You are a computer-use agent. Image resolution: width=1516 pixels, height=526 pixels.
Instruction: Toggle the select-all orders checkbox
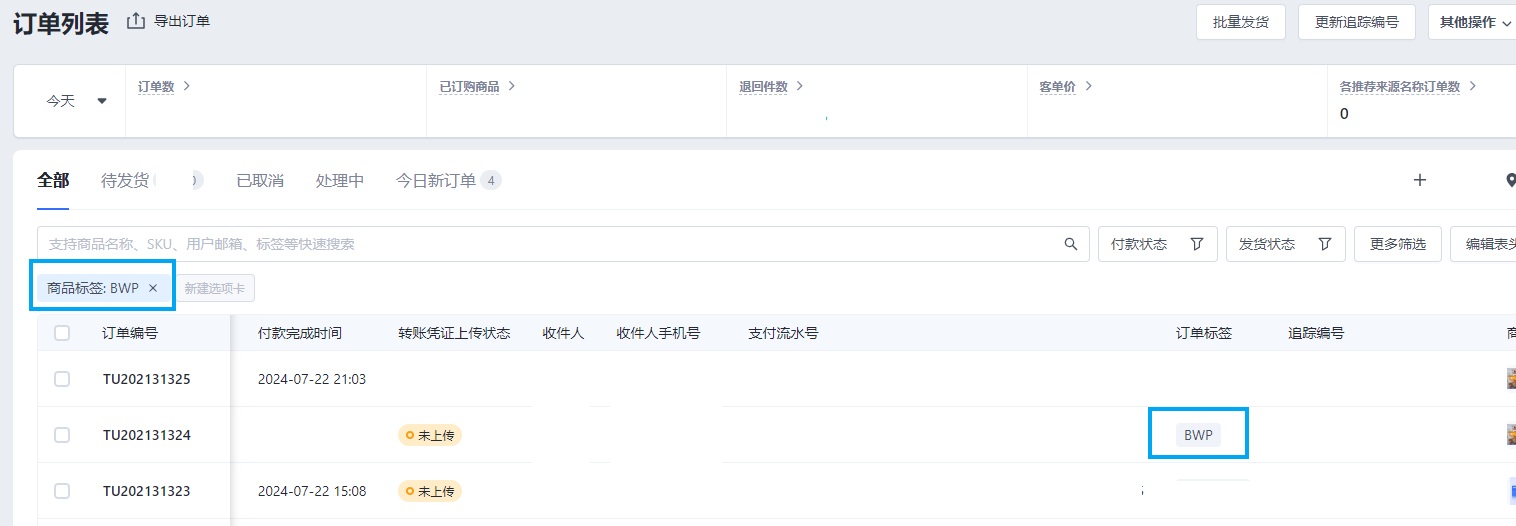click(x=62, y=333)
